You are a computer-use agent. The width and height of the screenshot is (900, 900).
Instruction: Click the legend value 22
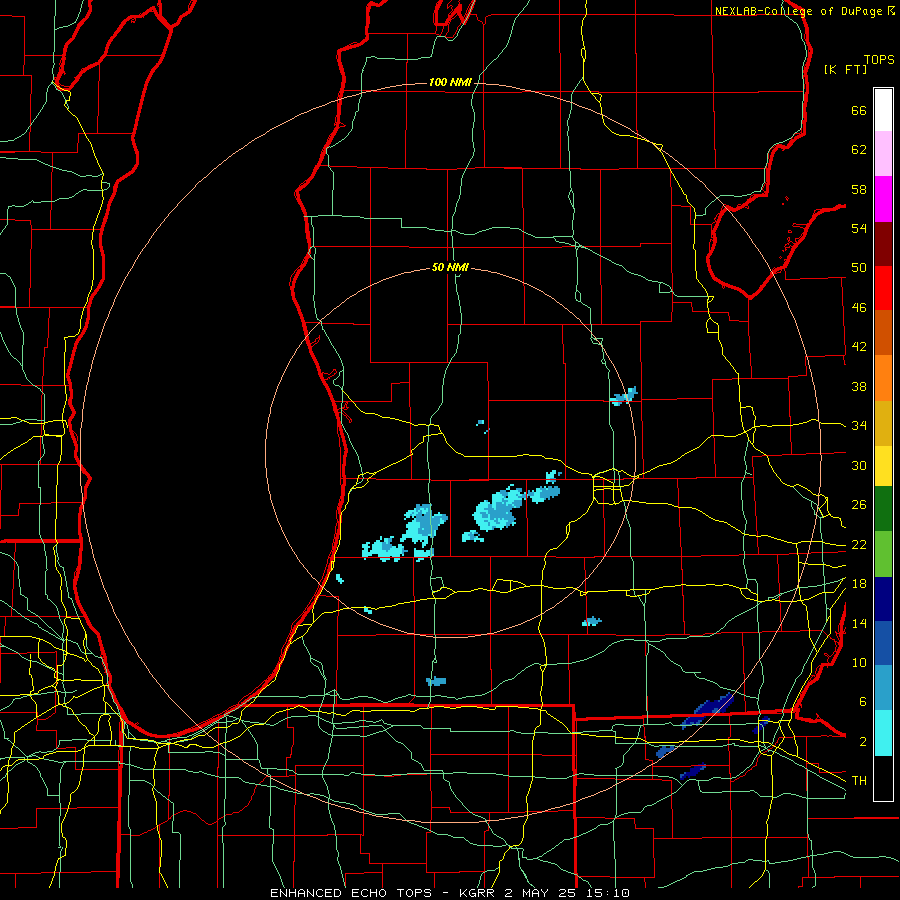coord(859,545)
